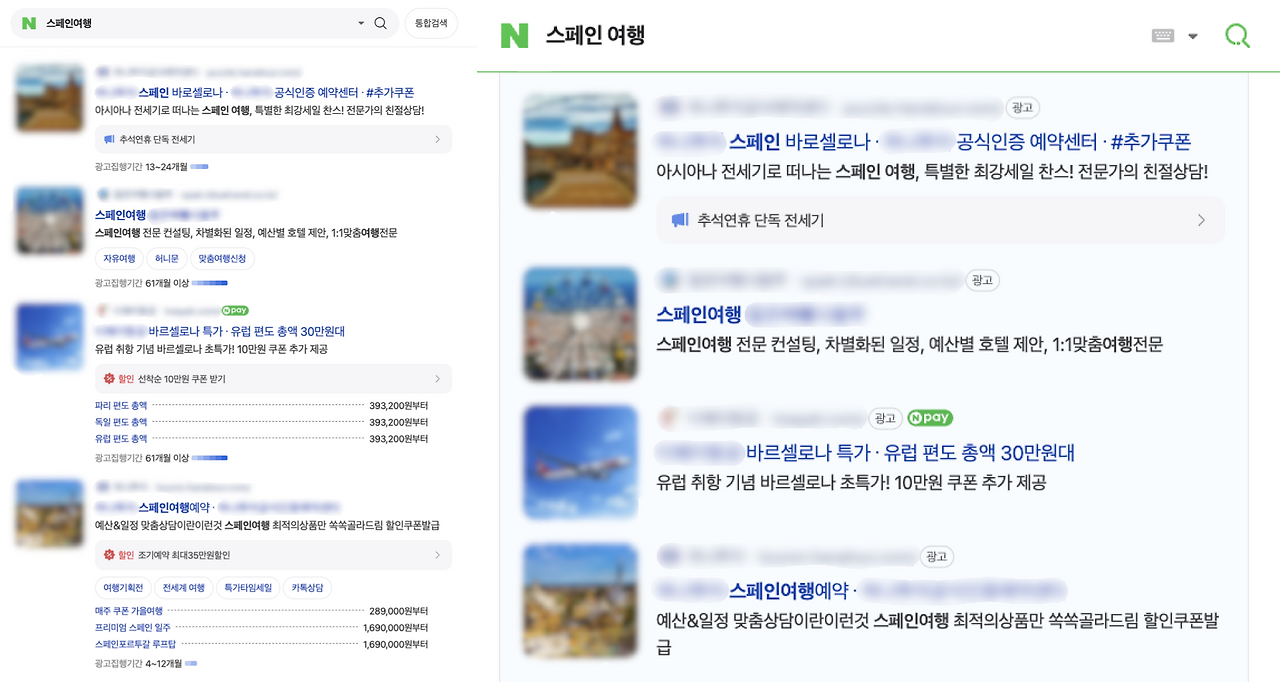Screen dimensions: 1280x682
Task: Open the 스페인여행 ad title in left panel
Action: point(120,215)
